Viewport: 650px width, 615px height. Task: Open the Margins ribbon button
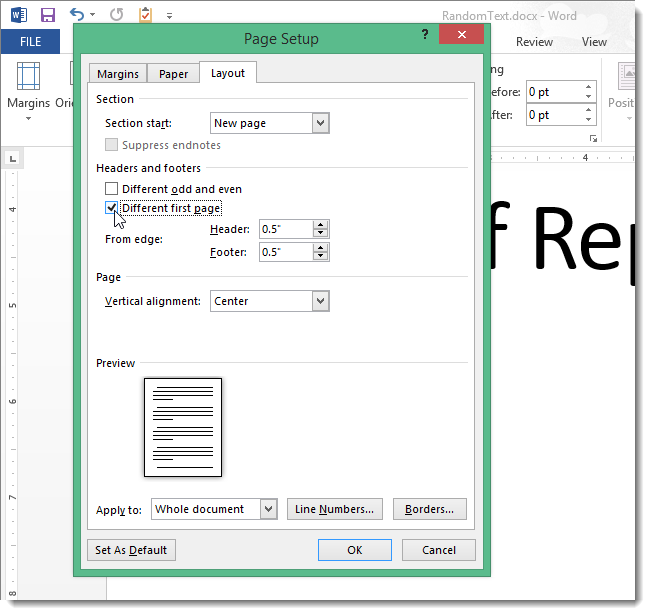(28, 91)
